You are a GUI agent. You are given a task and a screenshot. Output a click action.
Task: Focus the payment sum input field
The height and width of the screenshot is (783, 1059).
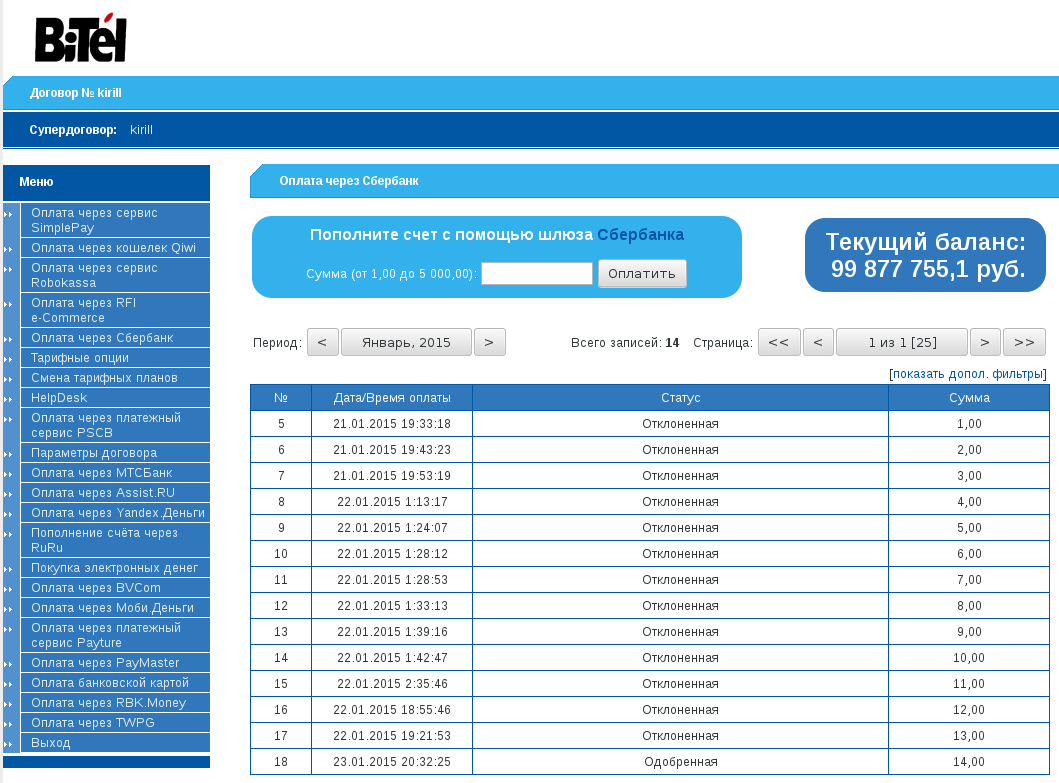pyautogui.click(x=537, y=274)
